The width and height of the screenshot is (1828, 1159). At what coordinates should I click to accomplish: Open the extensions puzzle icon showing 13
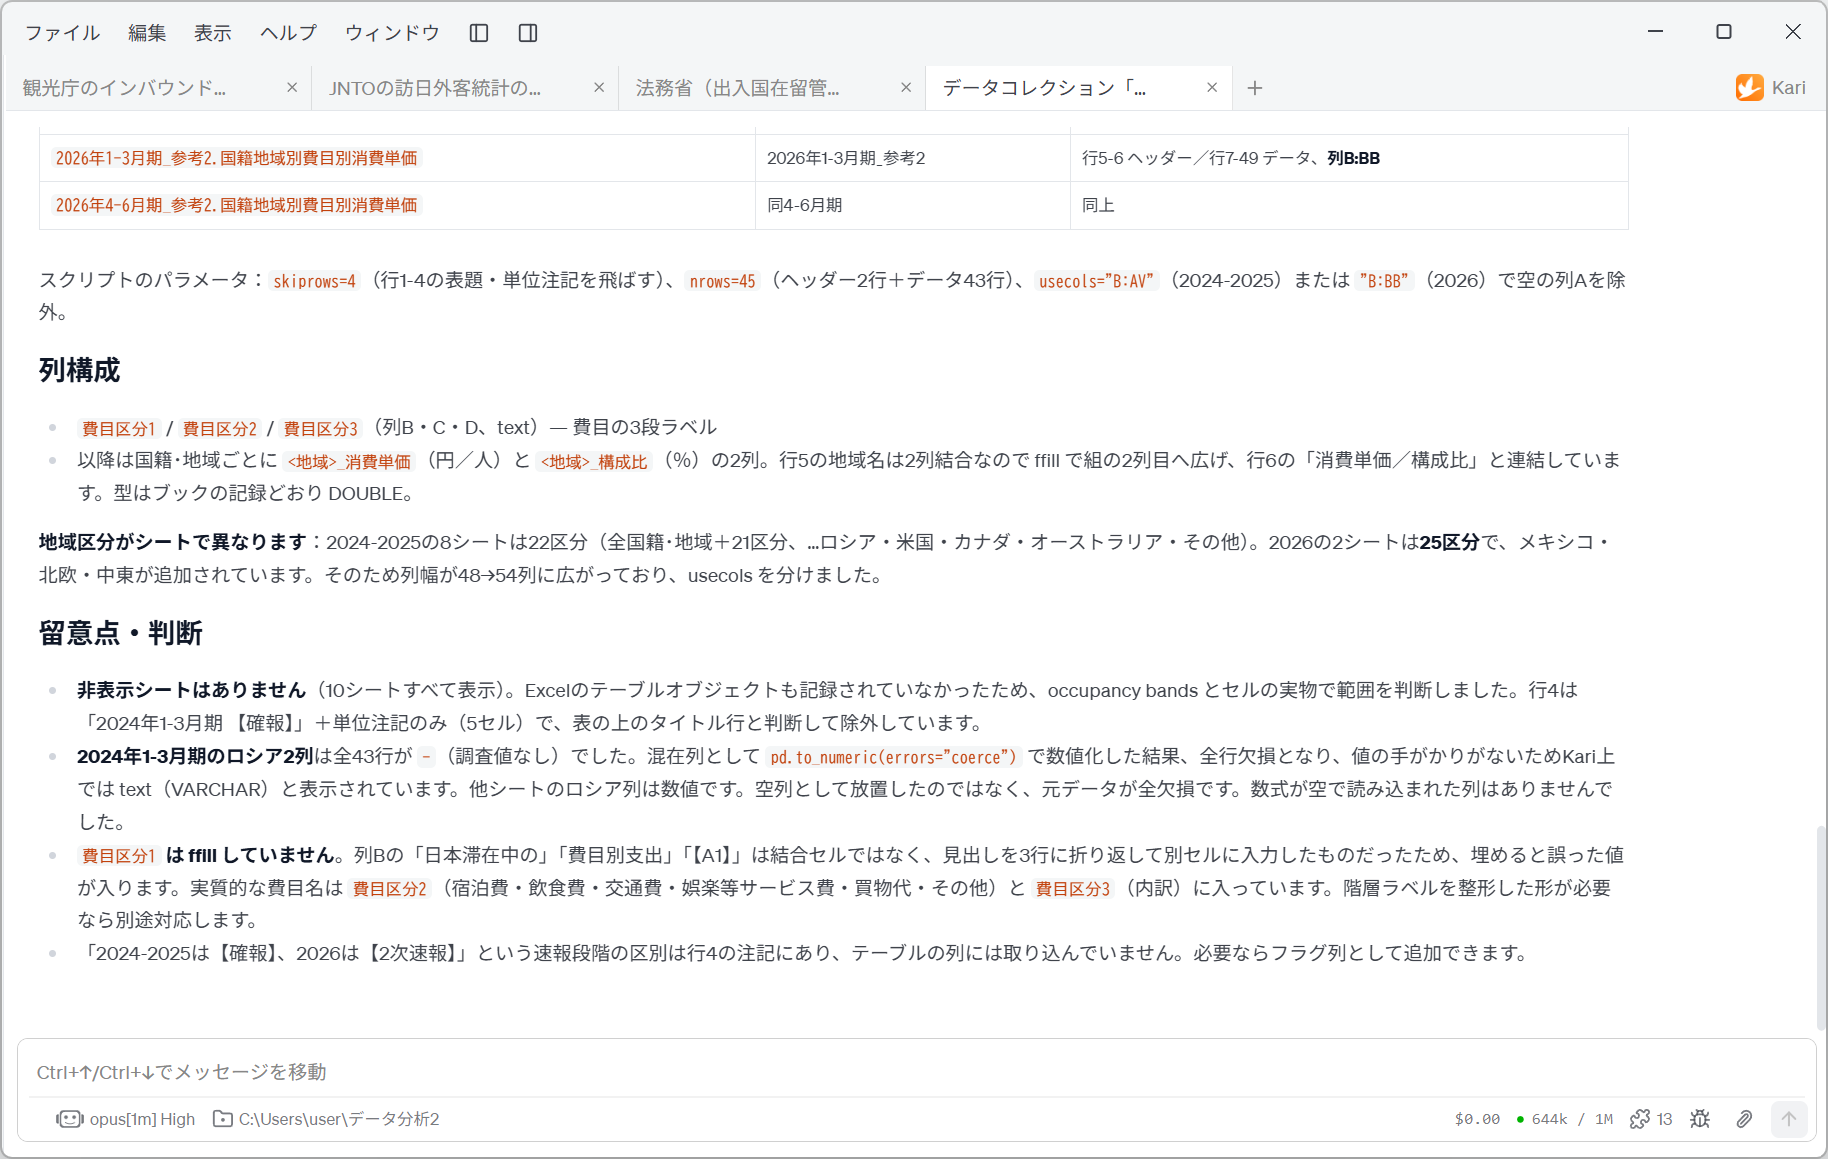point(1651,1119)
